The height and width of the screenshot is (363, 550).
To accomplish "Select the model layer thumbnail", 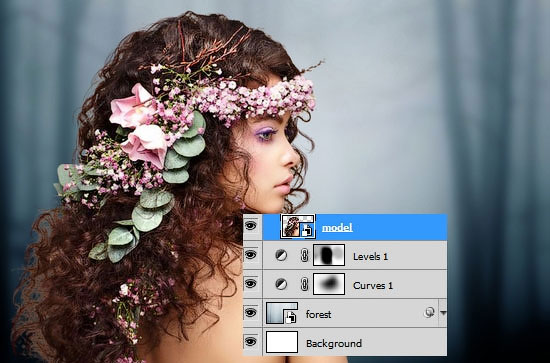I will coord(298,226).
